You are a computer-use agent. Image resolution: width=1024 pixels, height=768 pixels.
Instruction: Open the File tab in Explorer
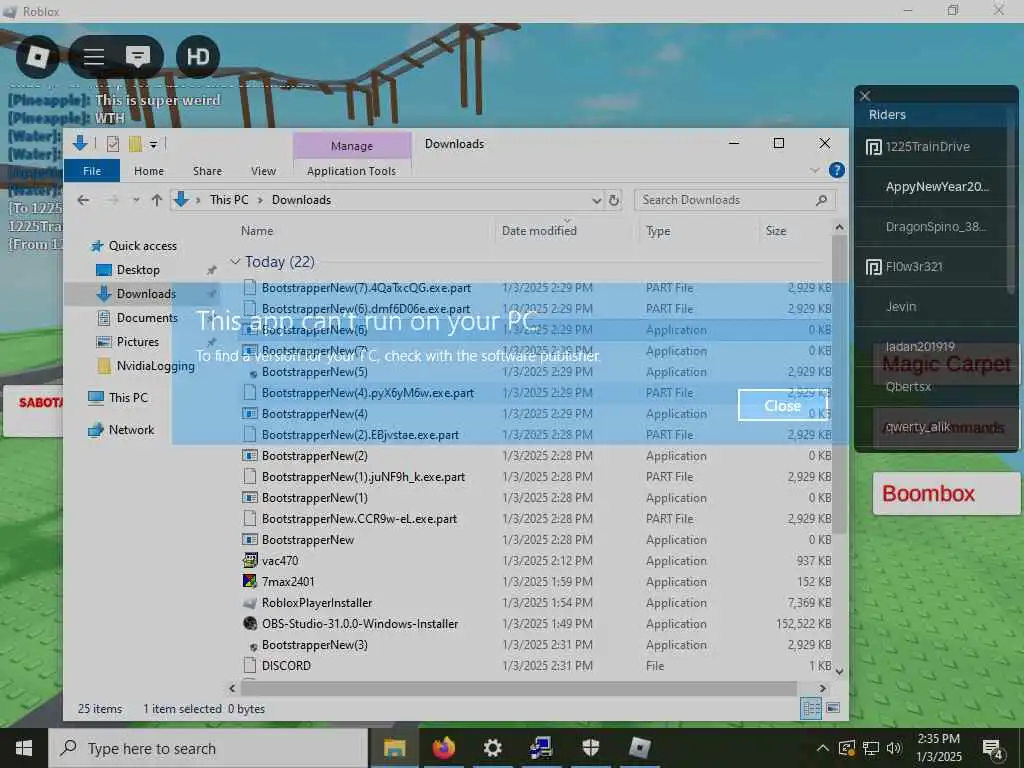[92, 171]
